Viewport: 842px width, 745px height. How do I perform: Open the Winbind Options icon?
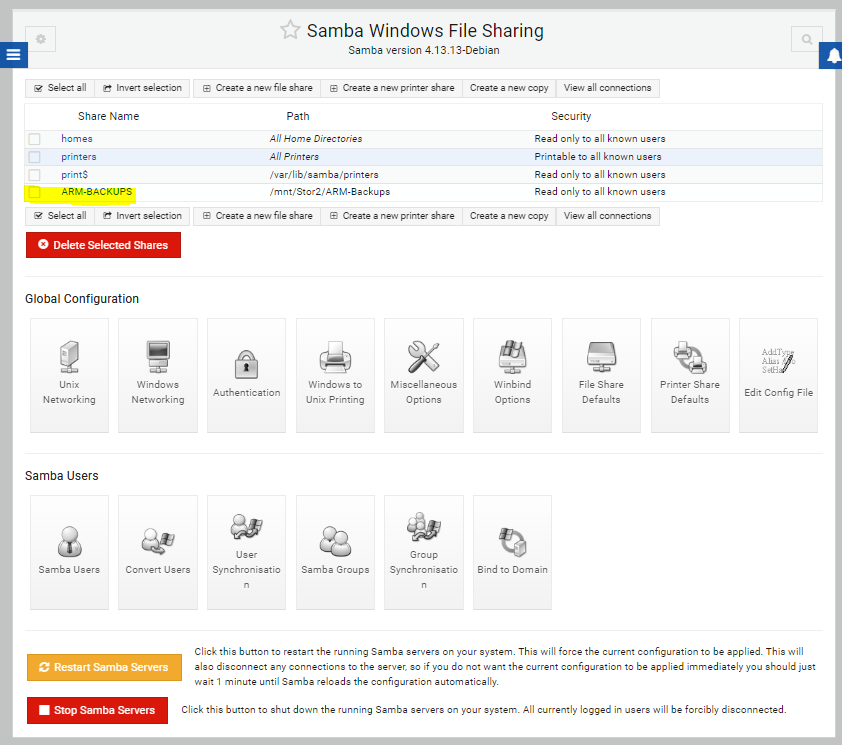(512, 375)
